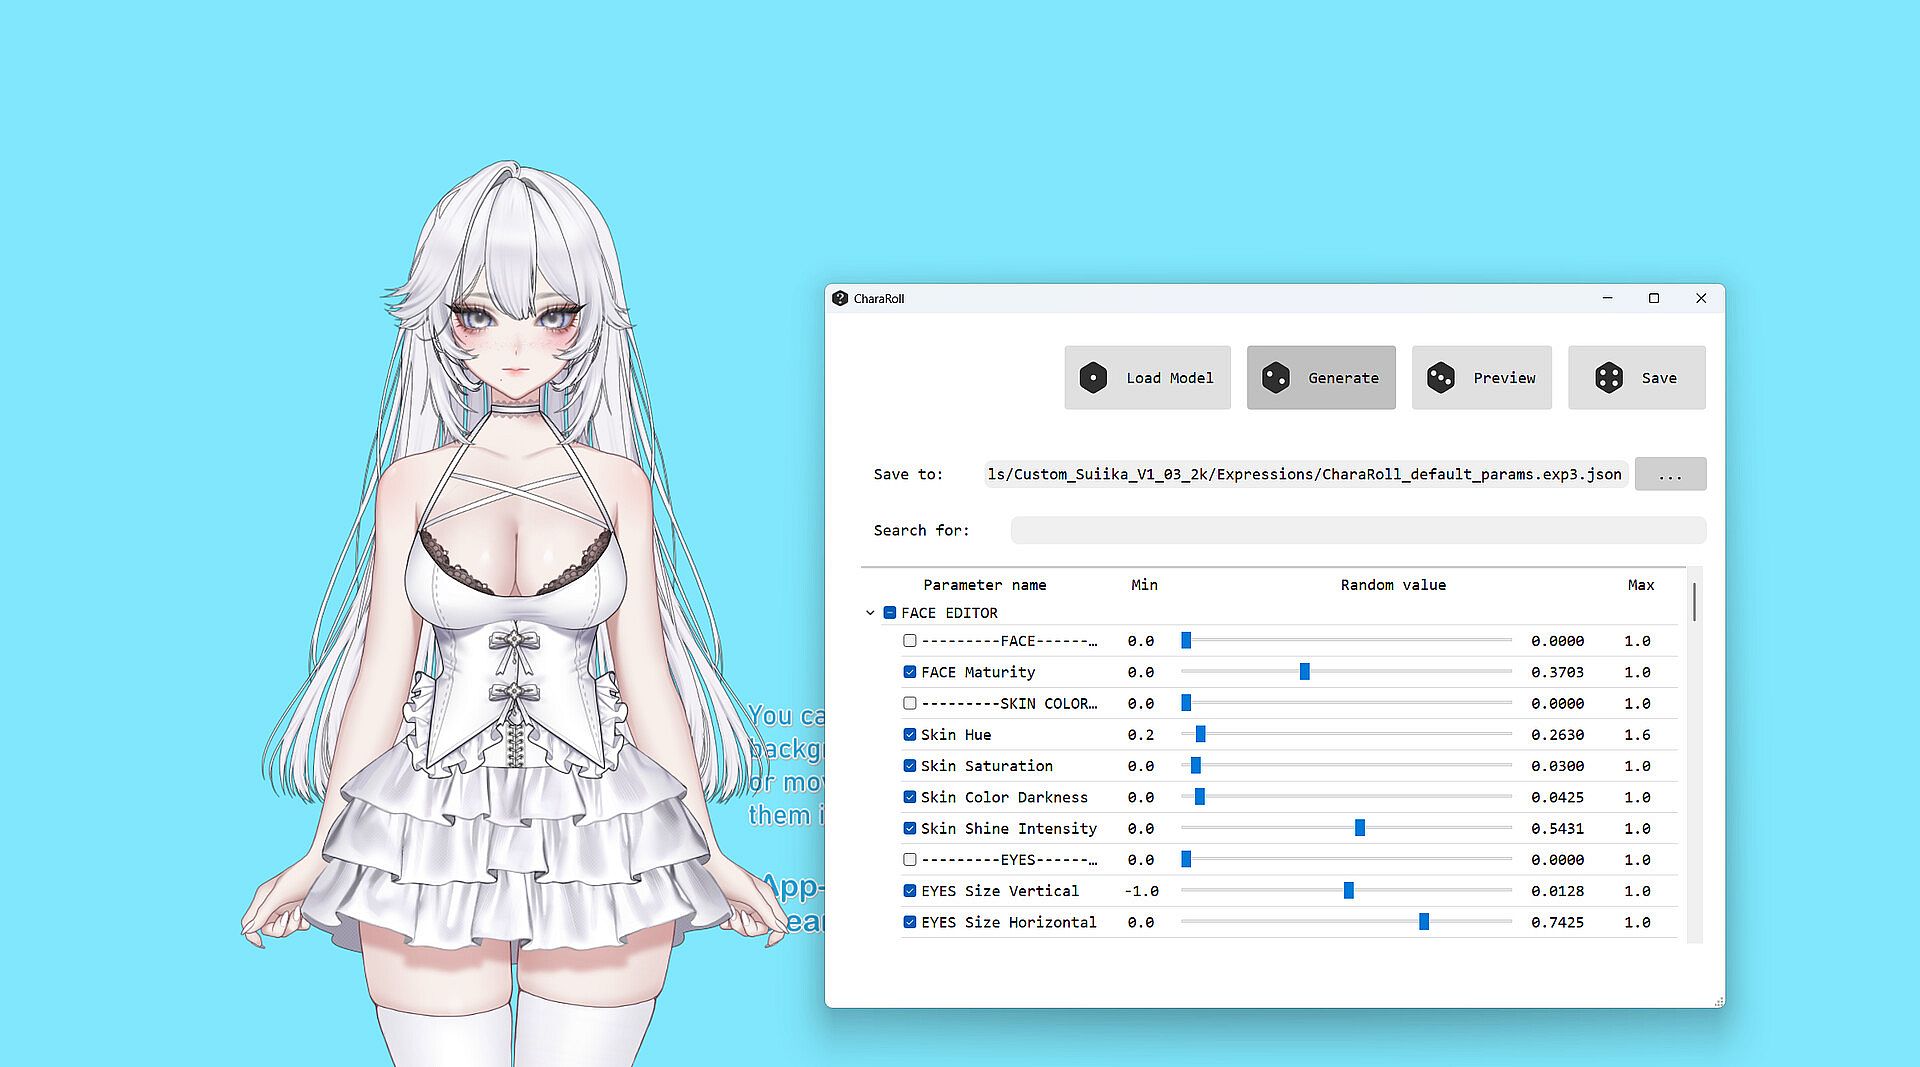Maximize the CharaRoll window
The width and height of the screenshot is (1920, 1067).
coord(1654,298)
